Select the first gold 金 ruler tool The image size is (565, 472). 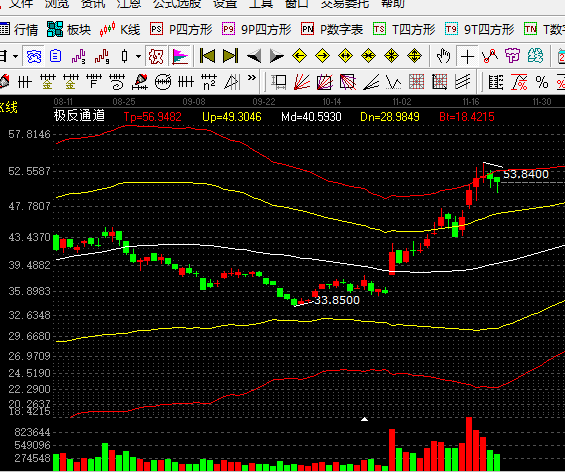tap(48, 82)
